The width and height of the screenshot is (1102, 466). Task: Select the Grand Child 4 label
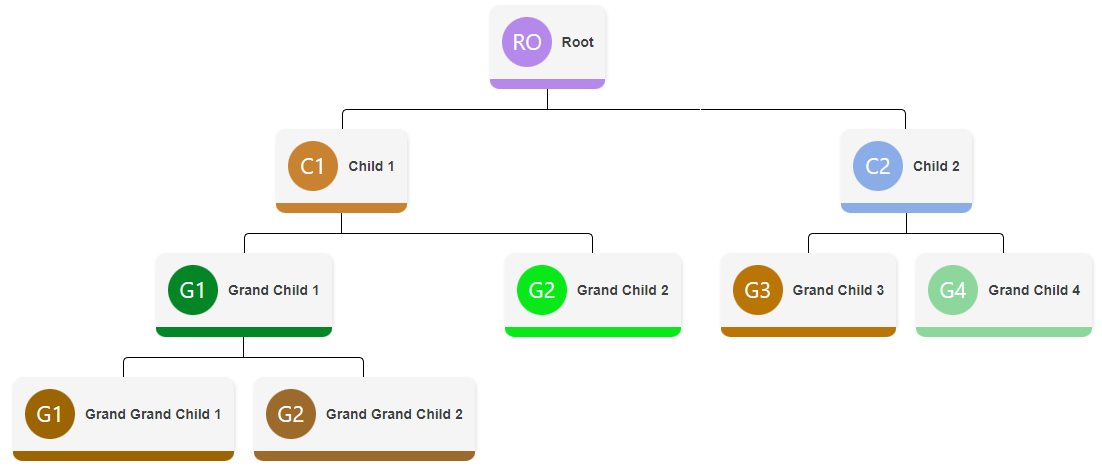coord(1034,290)
